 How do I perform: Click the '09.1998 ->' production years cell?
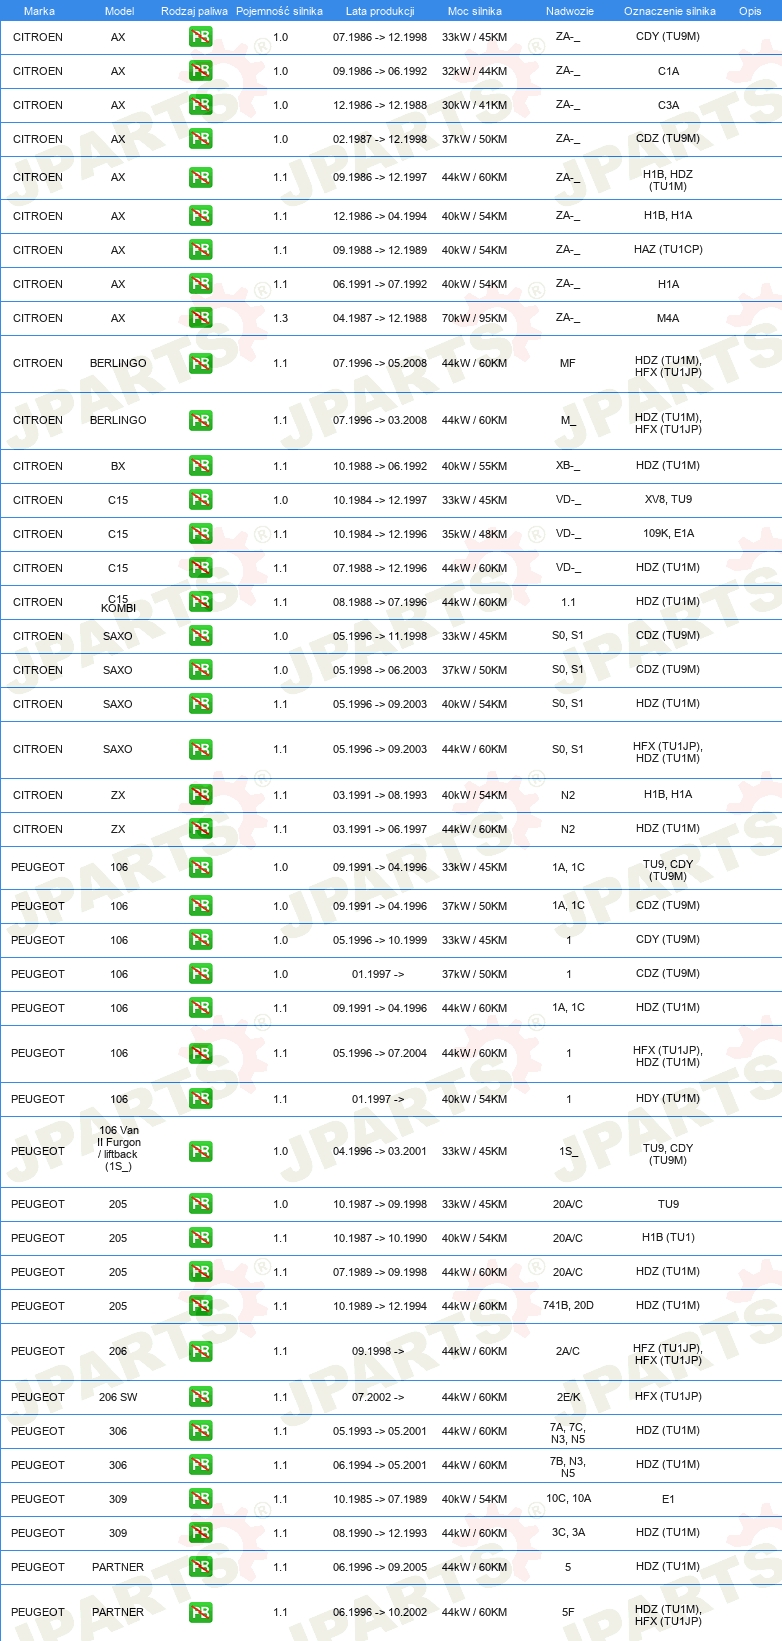pyautogui.click(x=378, y=1352)
